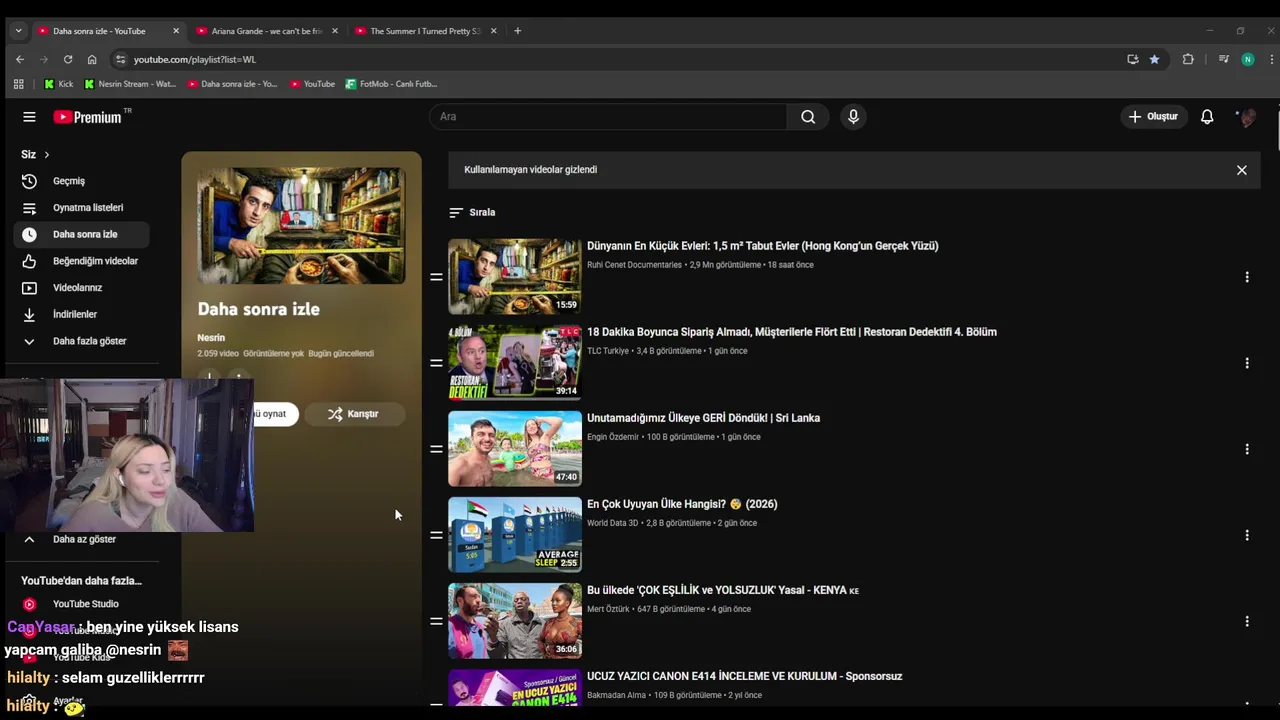The width and height of the screenshot is (1280, 720).
Task: Switch to The Summer I Turned Pretty tab
Action: tap(425, 31)
